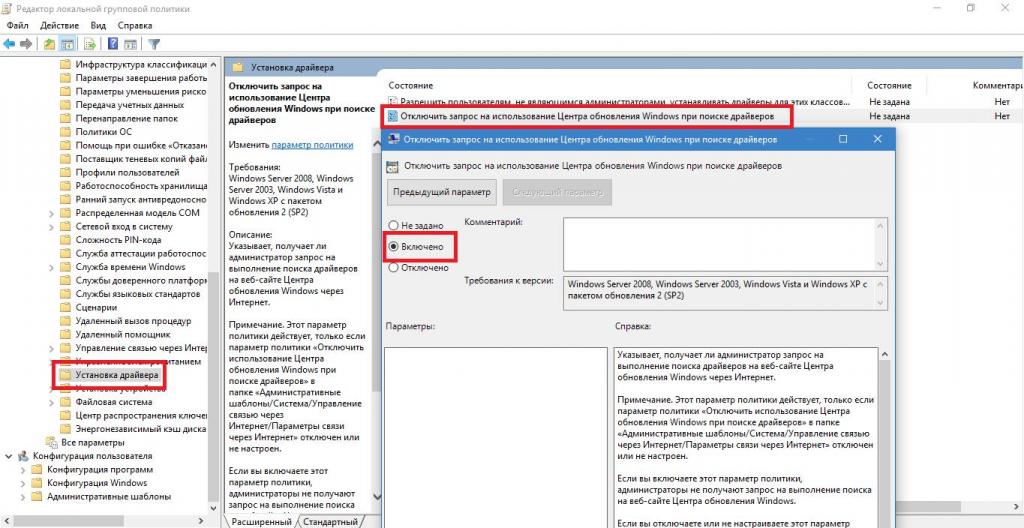Screen dimensions: 1024x528
Task: Switch to the Расширенный tab
Action: pos(261,521)
